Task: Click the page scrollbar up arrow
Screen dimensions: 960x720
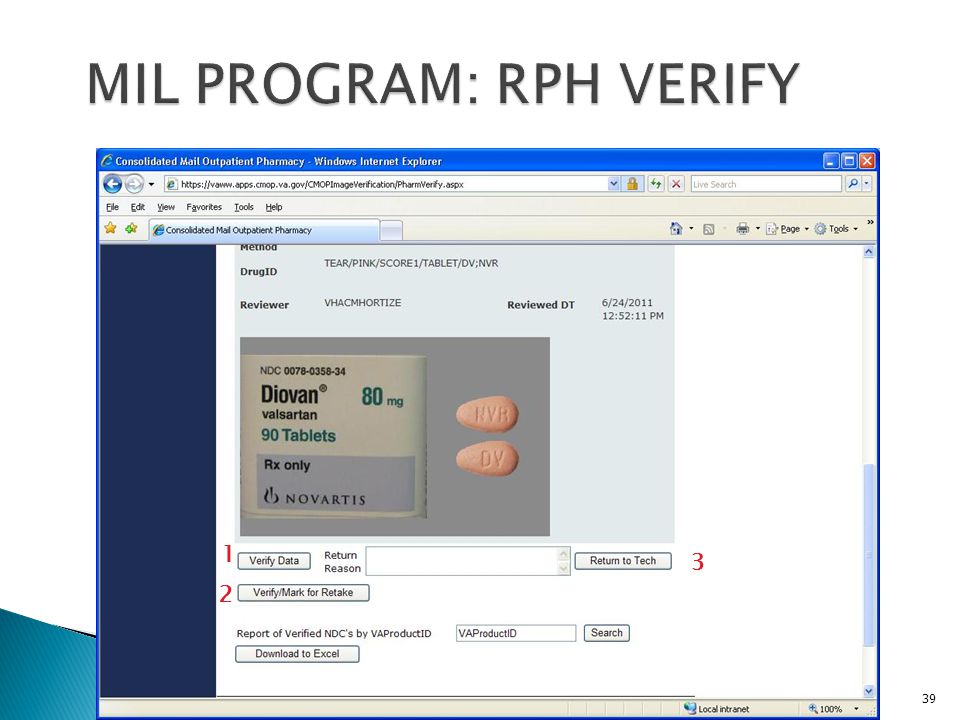Action: tap(869, 252)
